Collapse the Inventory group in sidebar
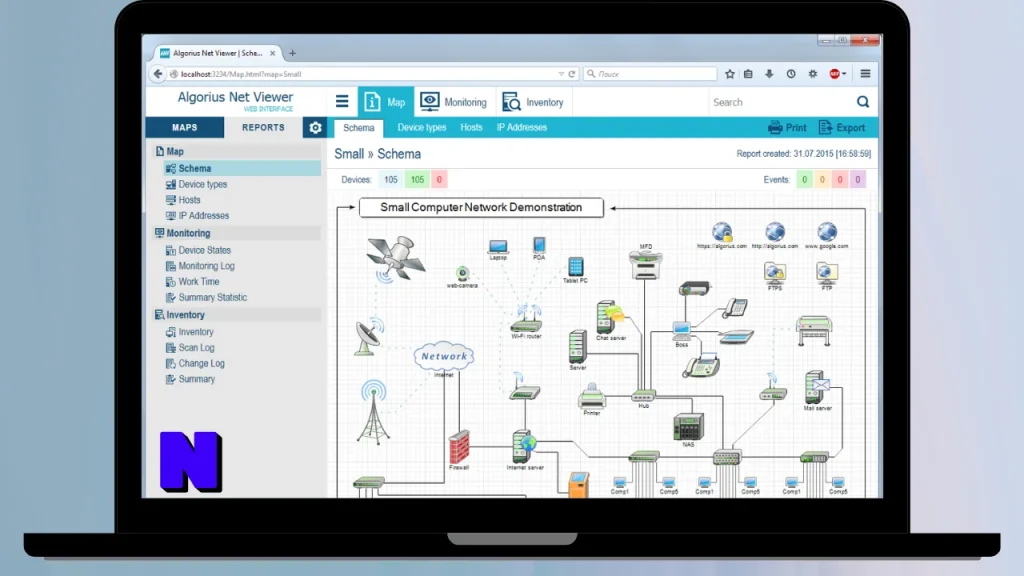The width and height of the screenshot is (1024, 576). point(236,315)
